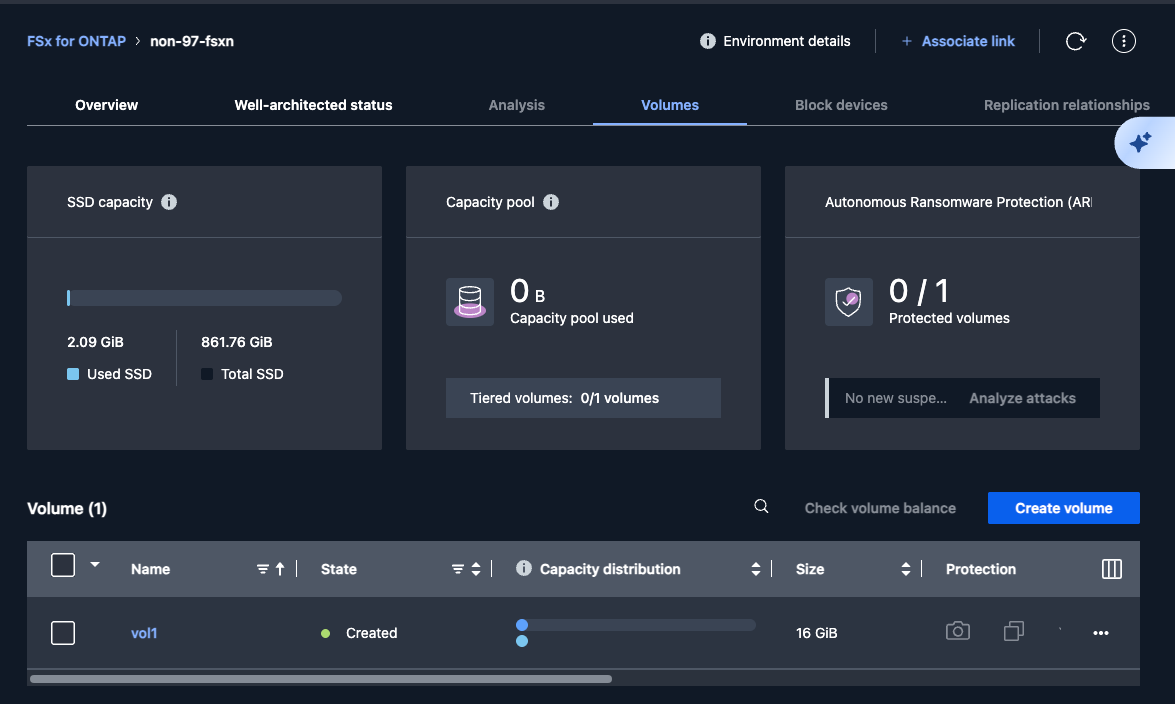This screenshot has width=1175, height=704.
Task: Click the SSD capacity info icon
Action: (169, 202)
